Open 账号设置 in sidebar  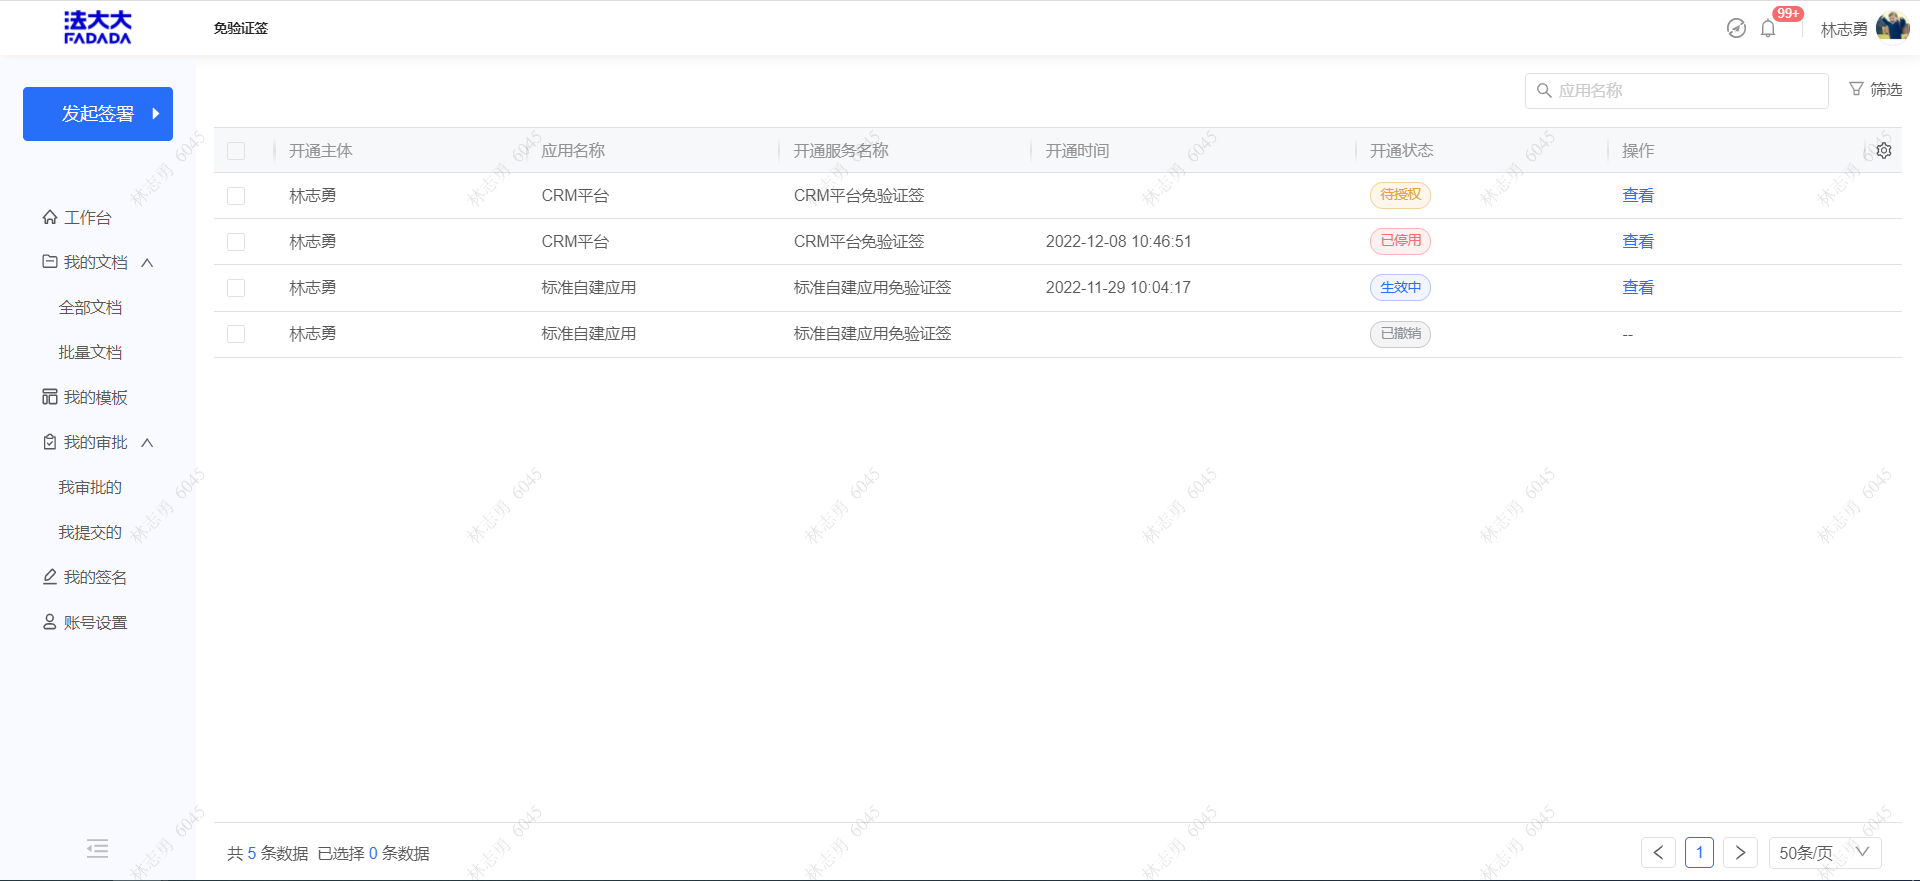[96, 622]
